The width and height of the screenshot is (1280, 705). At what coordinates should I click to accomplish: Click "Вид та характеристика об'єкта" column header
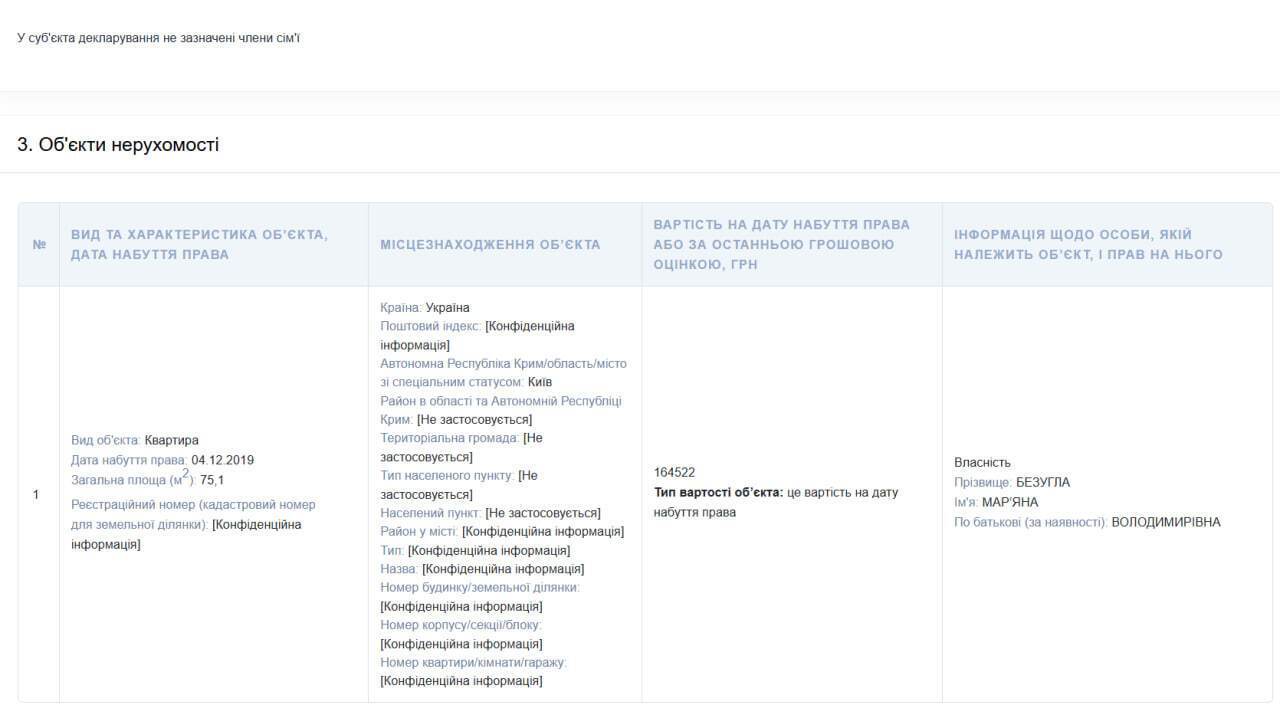point(199,245)
